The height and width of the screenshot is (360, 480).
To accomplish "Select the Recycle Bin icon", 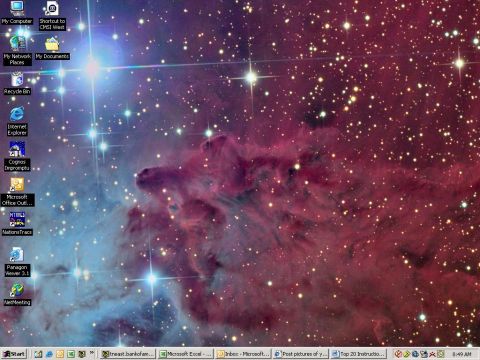I will coord(17,83).
